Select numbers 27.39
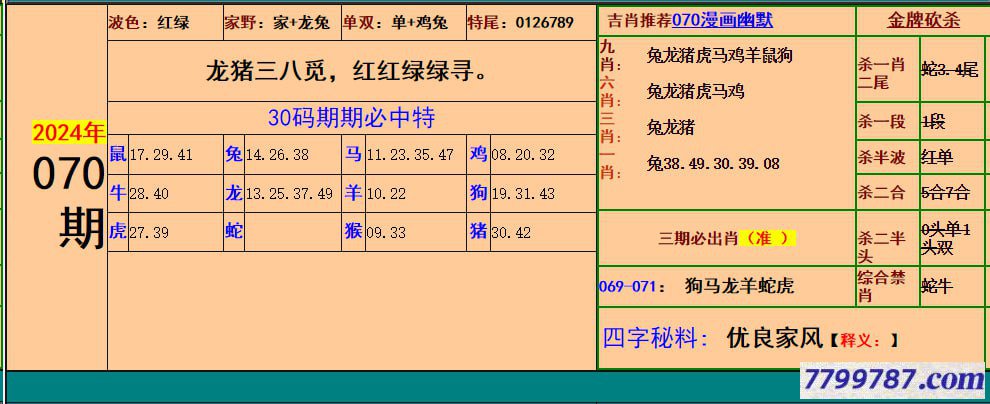 point(149,232)
